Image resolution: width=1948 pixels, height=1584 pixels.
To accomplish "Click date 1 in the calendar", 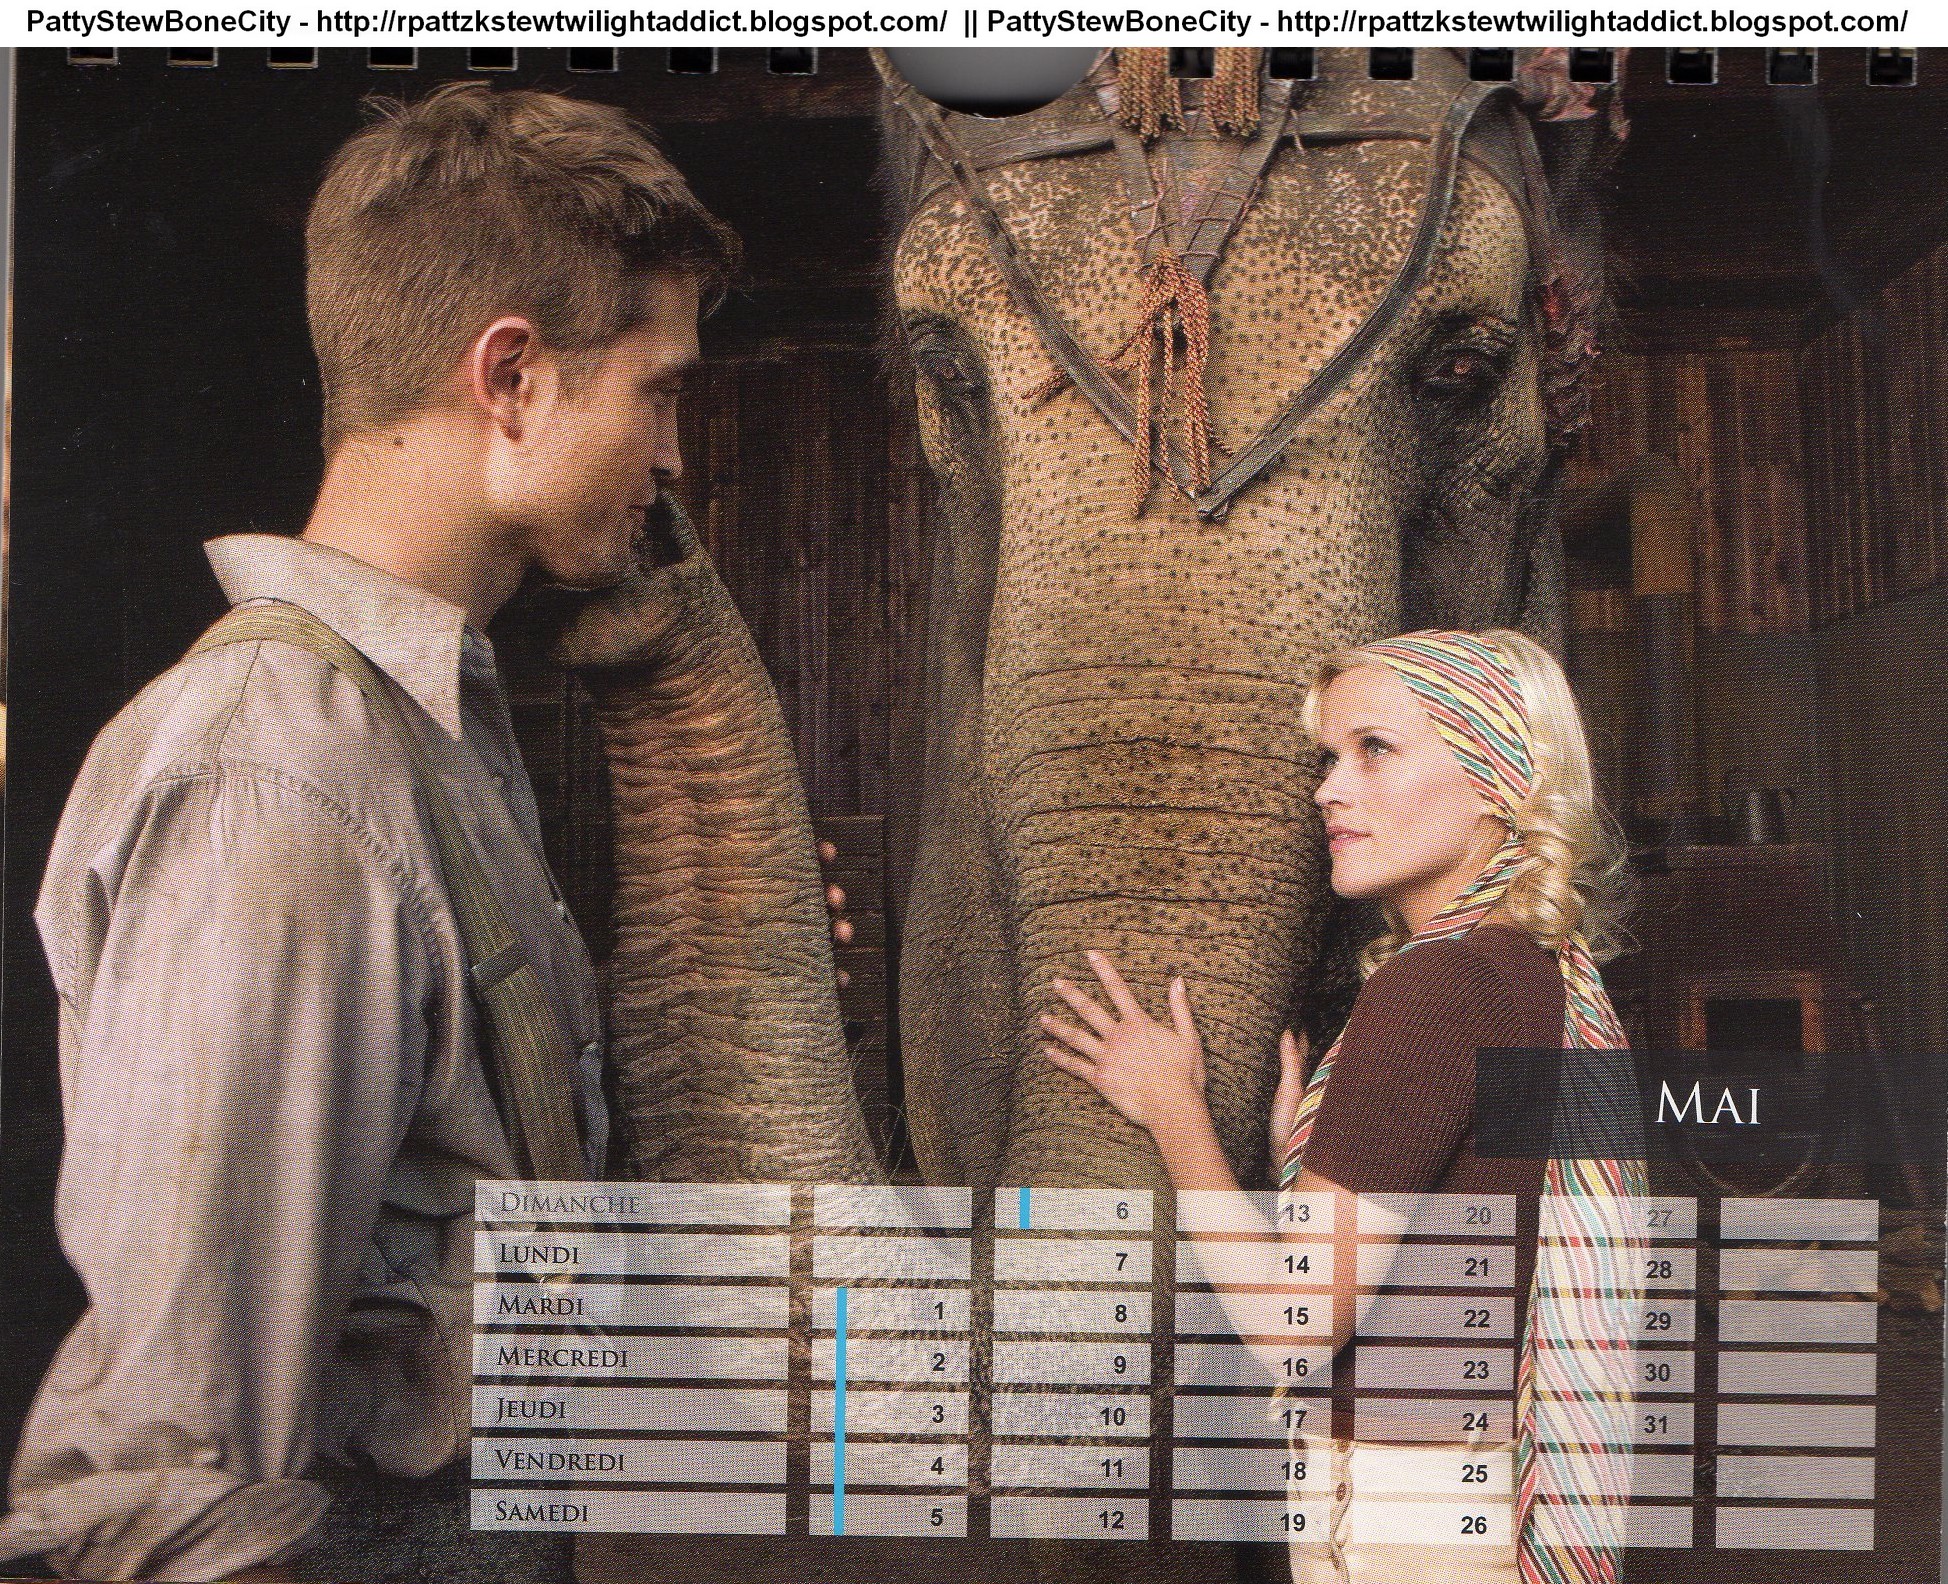I will [938, 1311].
